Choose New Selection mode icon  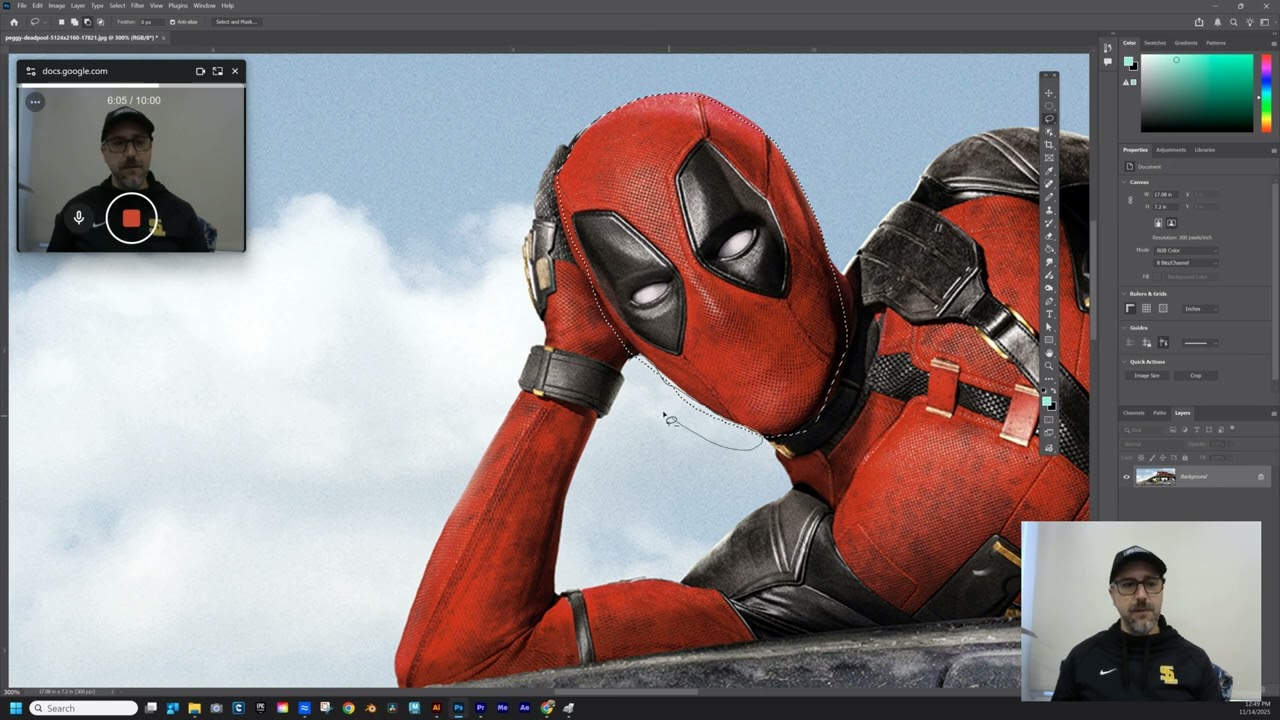click(x=61, y=21)
